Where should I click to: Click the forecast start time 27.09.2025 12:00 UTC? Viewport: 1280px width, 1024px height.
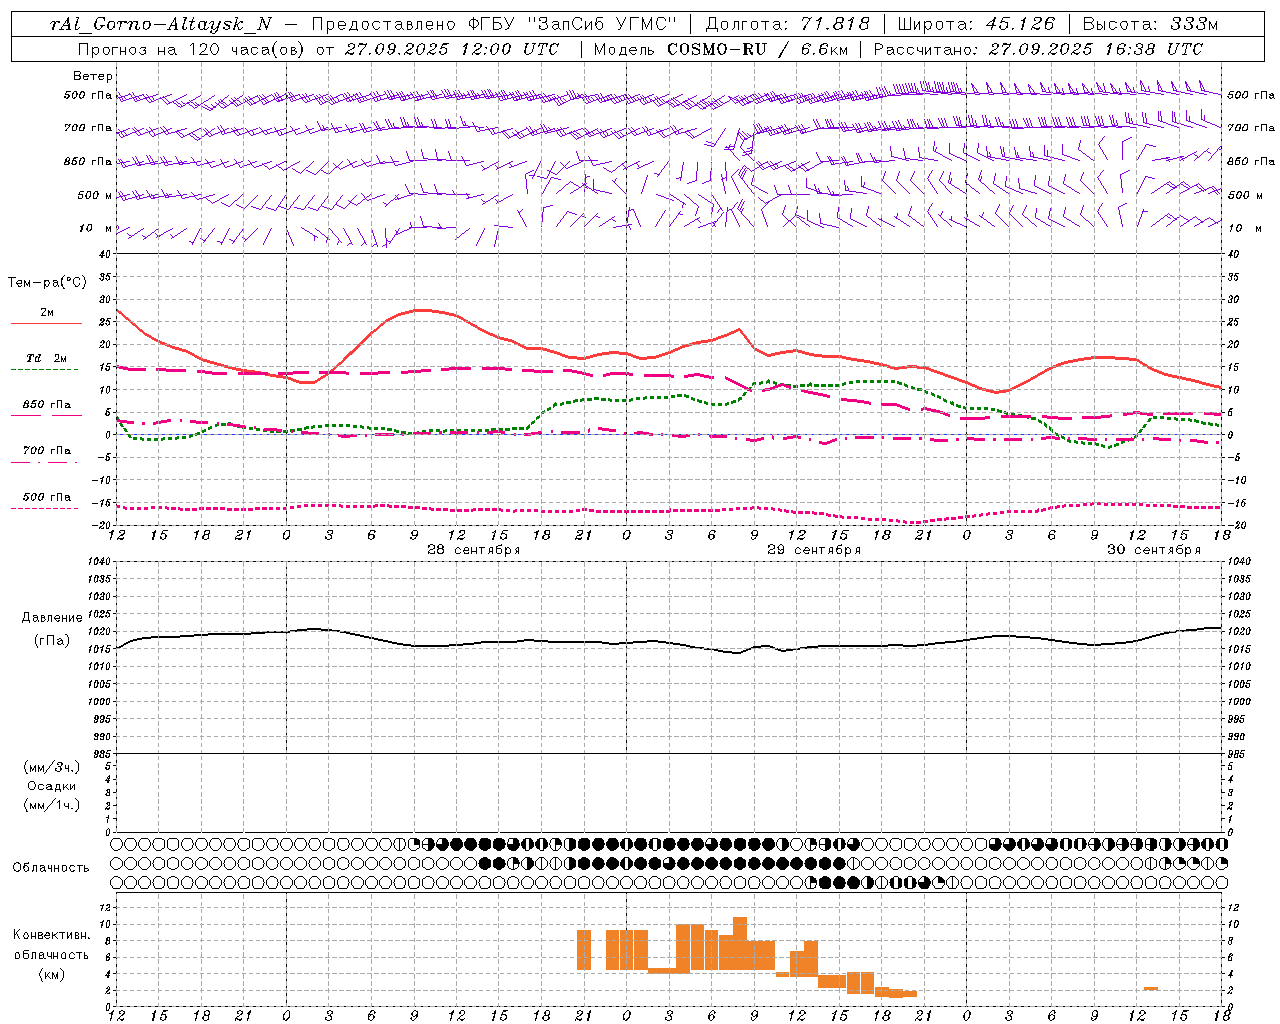tap(451, 49)
